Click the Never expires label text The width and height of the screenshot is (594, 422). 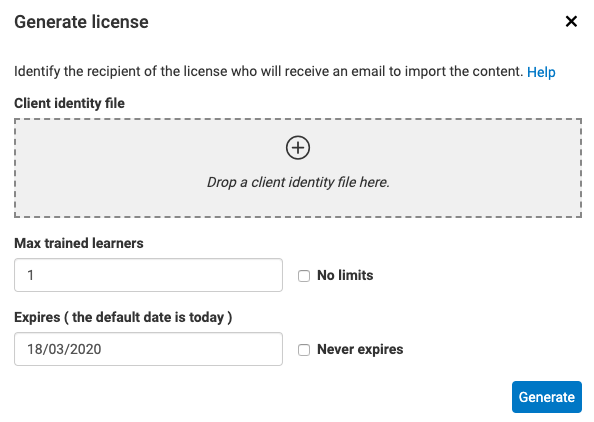[360, 349]
